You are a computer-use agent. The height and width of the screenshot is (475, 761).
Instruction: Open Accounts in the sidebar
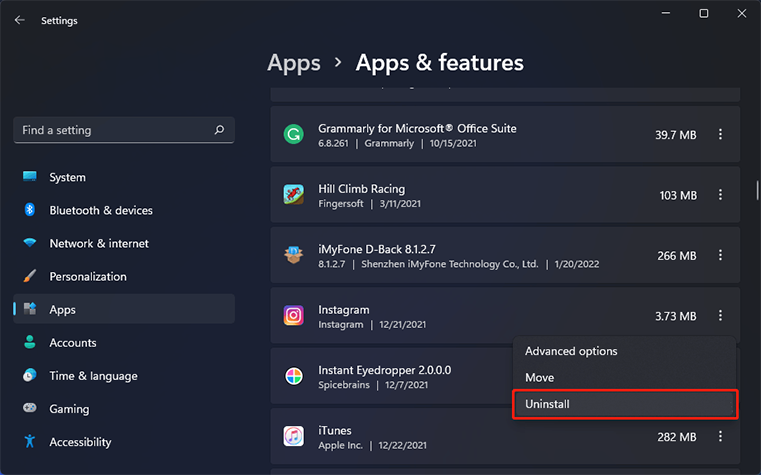pyautogui.click(x=124, y=343)
